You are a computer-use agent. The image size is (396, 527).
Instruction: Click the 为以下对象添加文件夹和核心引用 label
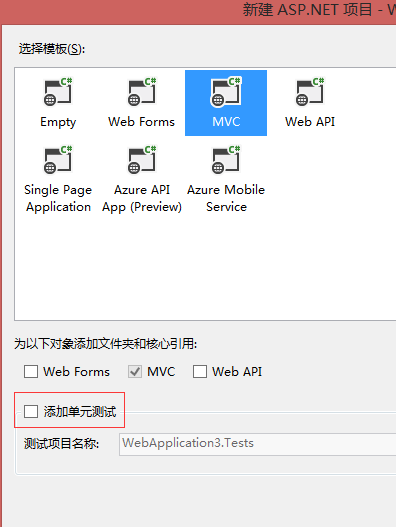pos(106,344)
